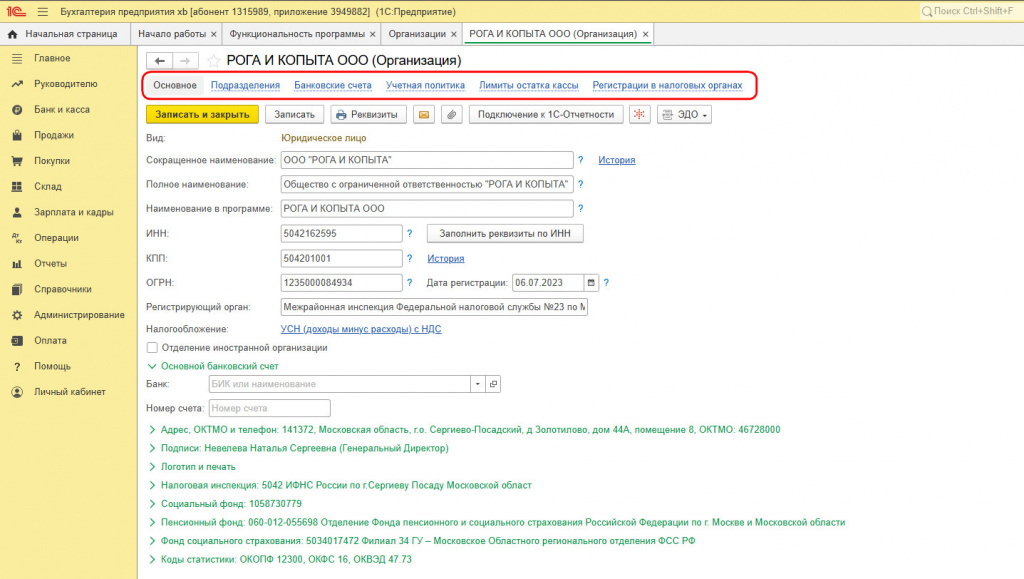Open Личный кабинет in sidebar
This screenshot has height=579, width=1024.
click(x=70, y=392)
